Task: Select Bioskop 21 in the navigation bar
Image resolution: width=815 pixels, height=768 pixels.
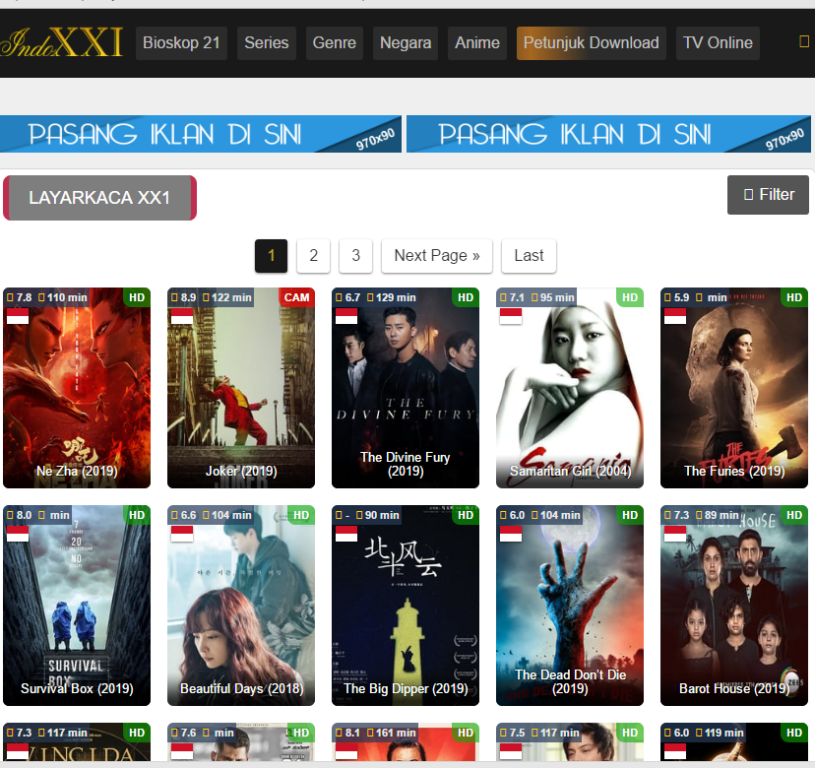Action: pyautogui.click(x=181, y=43)
